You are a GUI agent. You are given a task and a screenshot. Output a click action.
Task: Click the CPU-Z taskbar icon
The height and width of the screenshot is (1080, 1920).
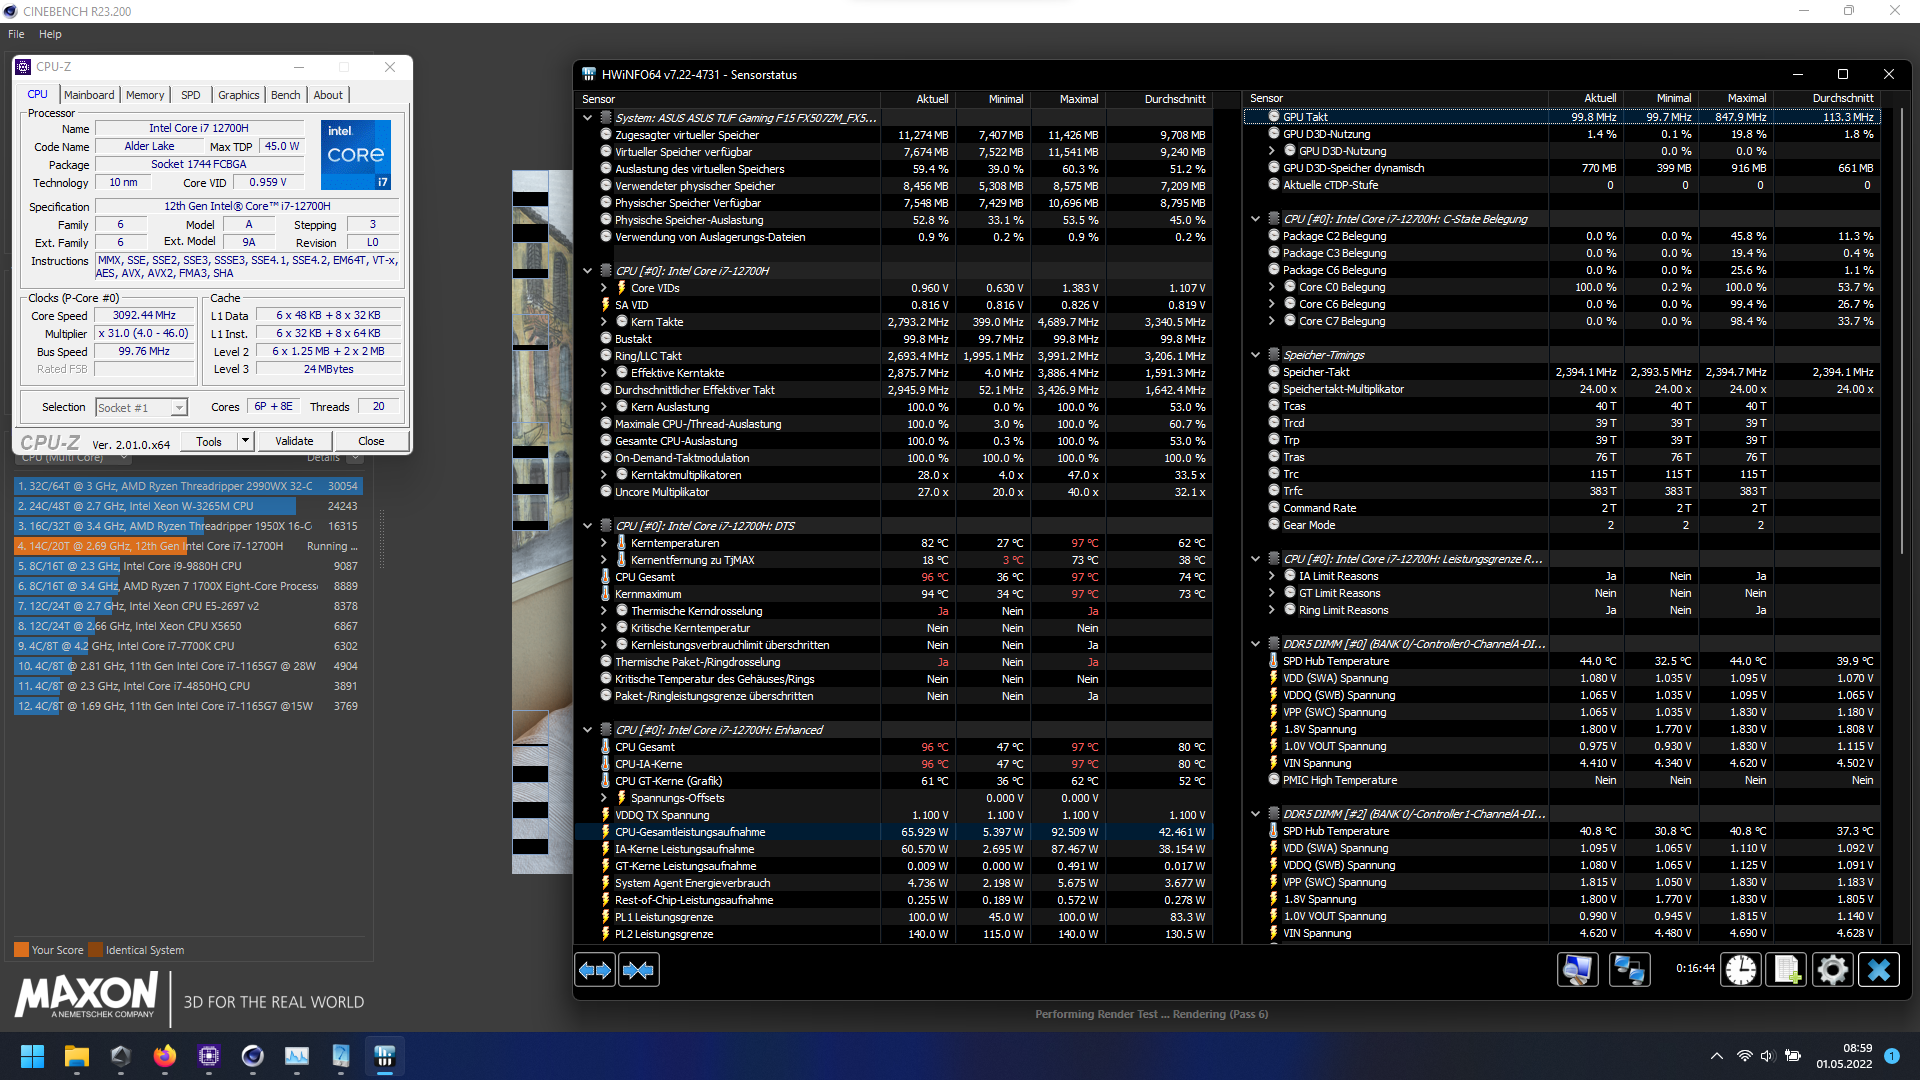pyautogui.click(x=209, y=1056)
